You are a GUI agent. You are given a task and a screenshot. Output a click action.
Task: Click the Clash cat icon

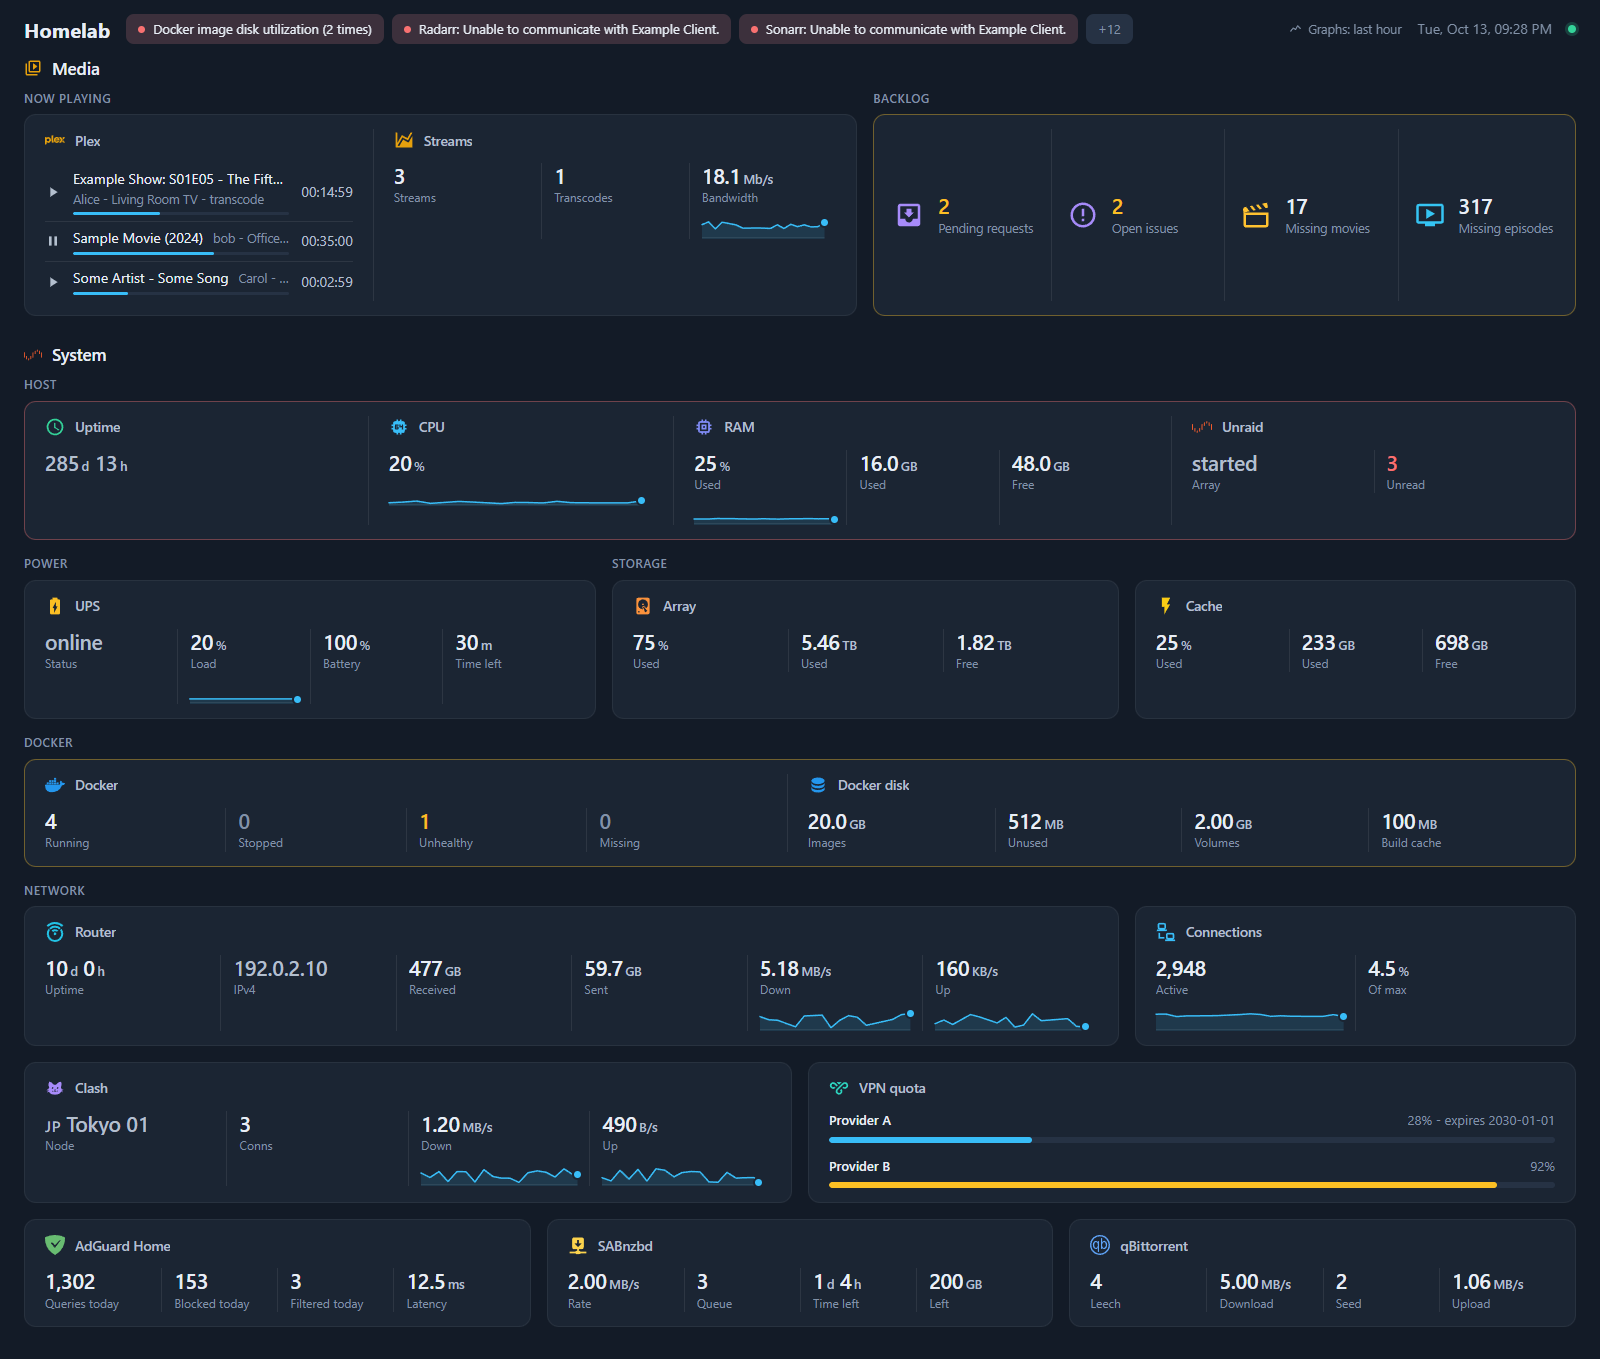pyautogui.click(x=55, y=1088)
